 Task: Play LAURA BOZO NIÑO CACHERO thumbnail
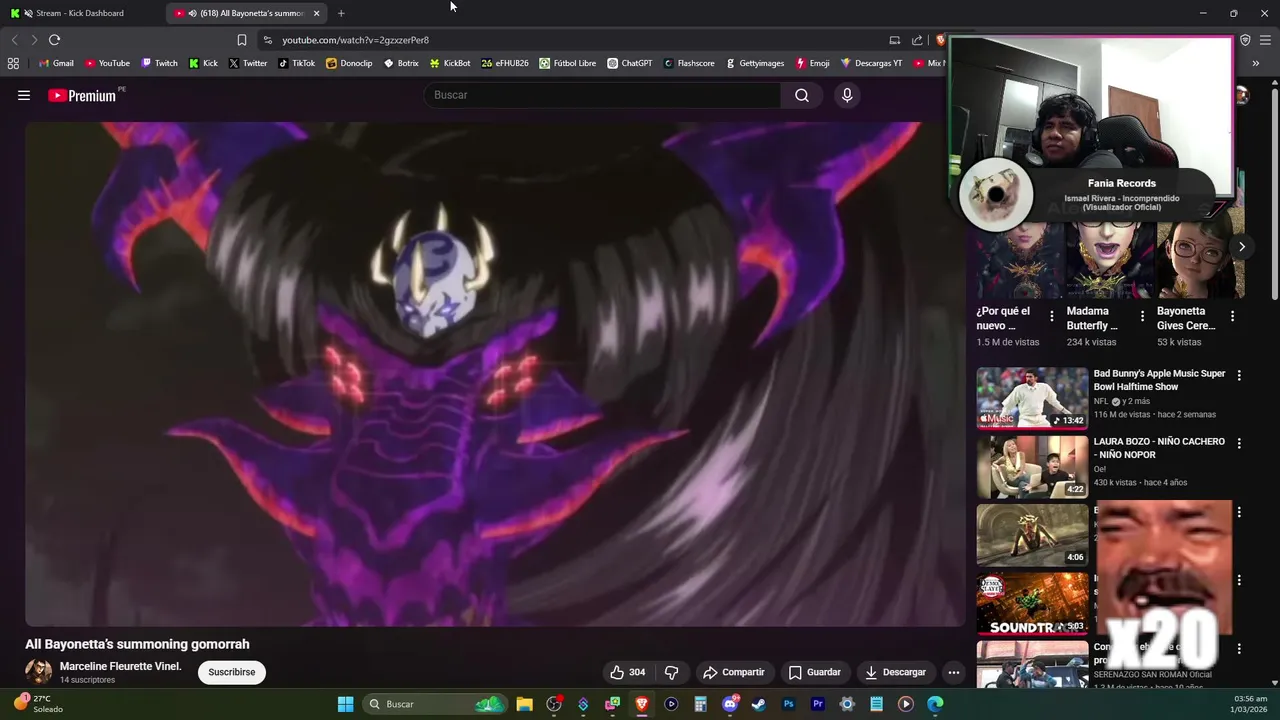click(1032, 467)
